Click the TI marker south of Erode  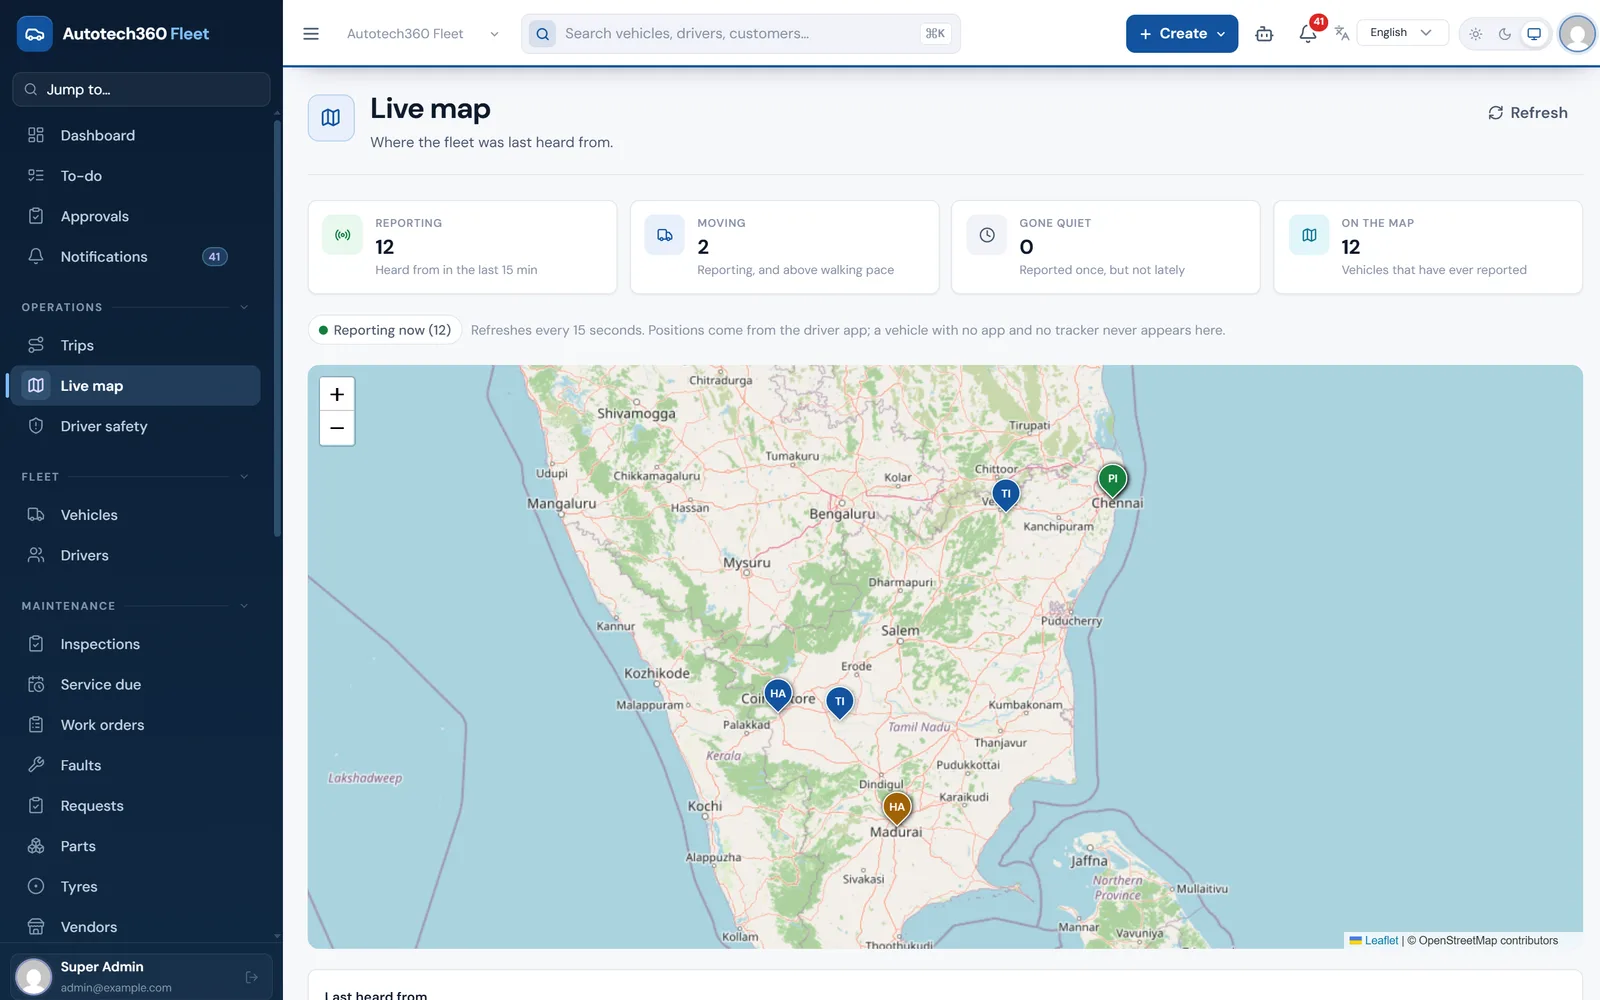pos(840,703)
